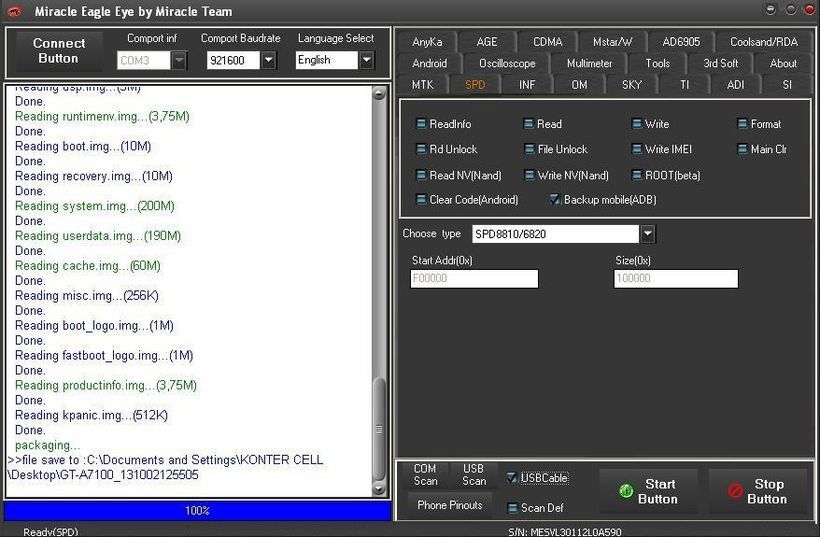
Task: Click the Start Addr input field
Action: (474, 279)
